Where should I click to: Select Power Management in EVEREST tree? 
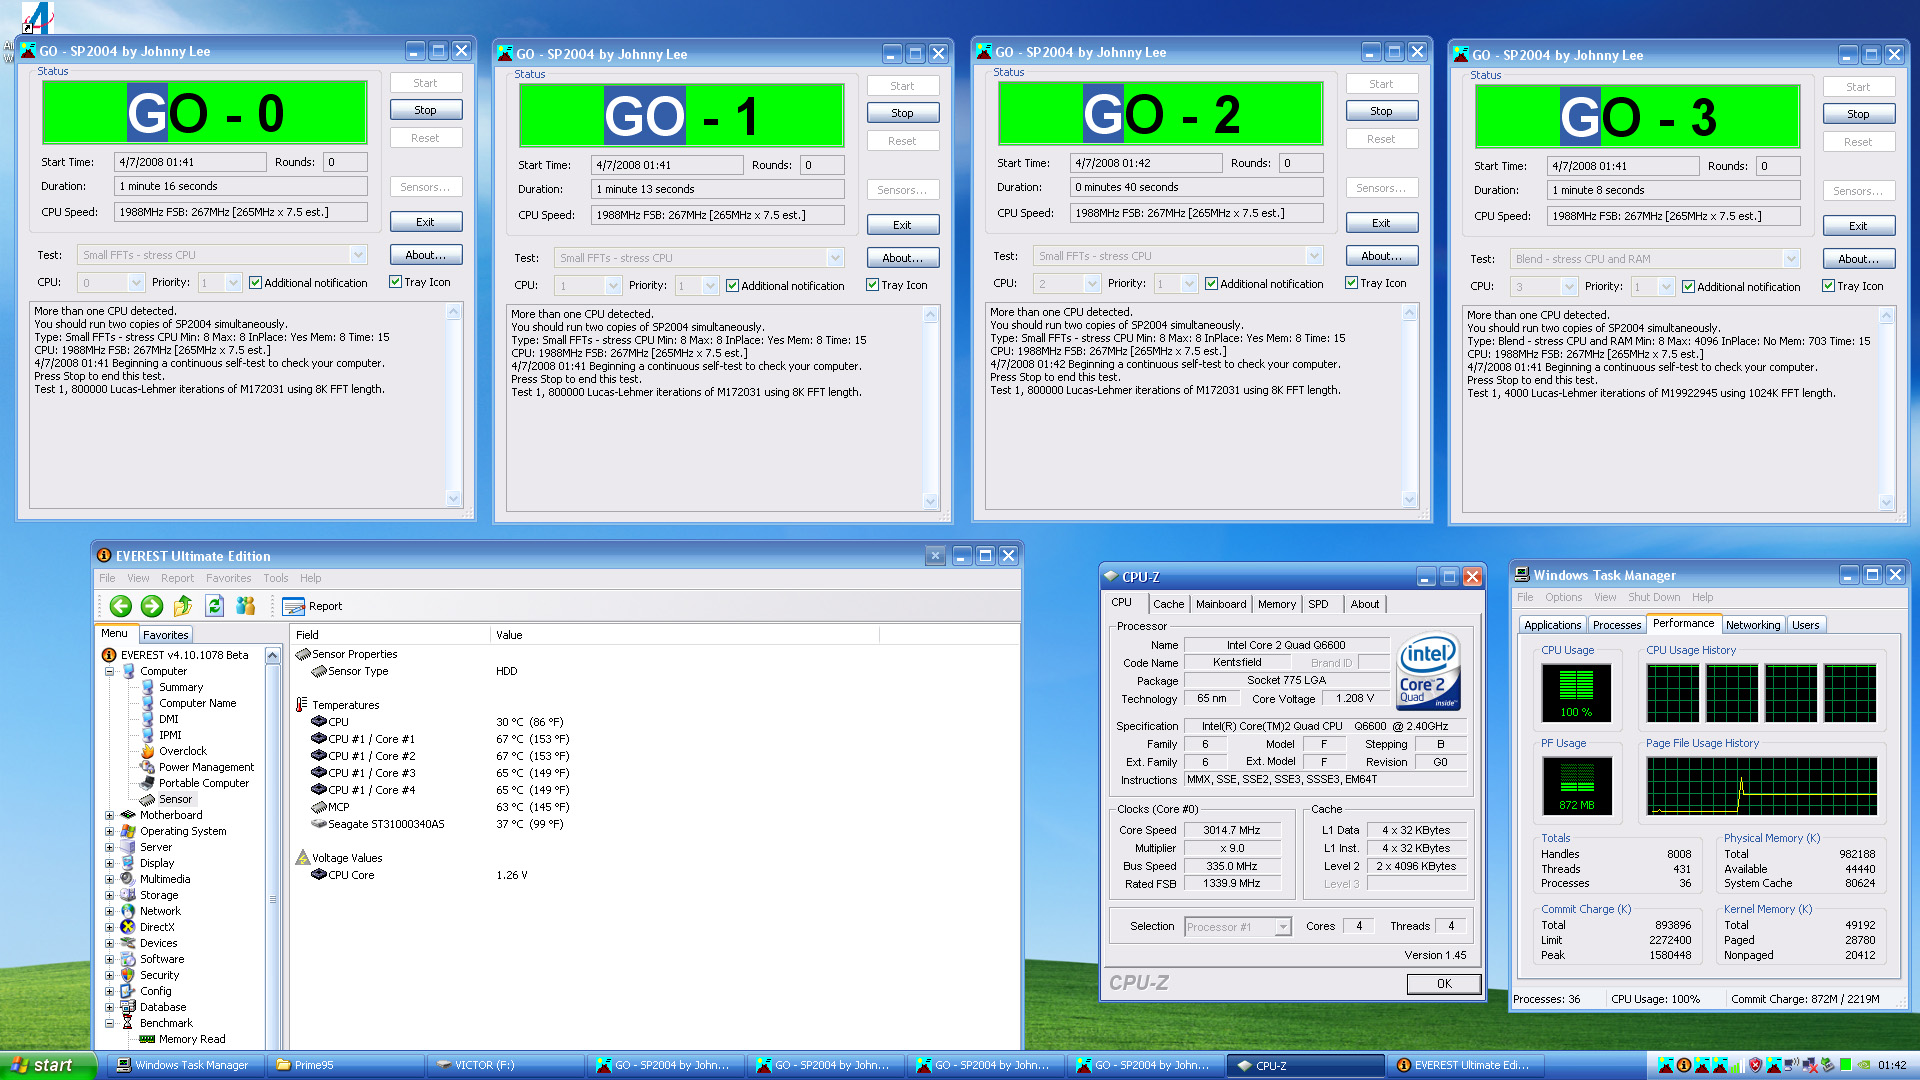tap(206, 767)
